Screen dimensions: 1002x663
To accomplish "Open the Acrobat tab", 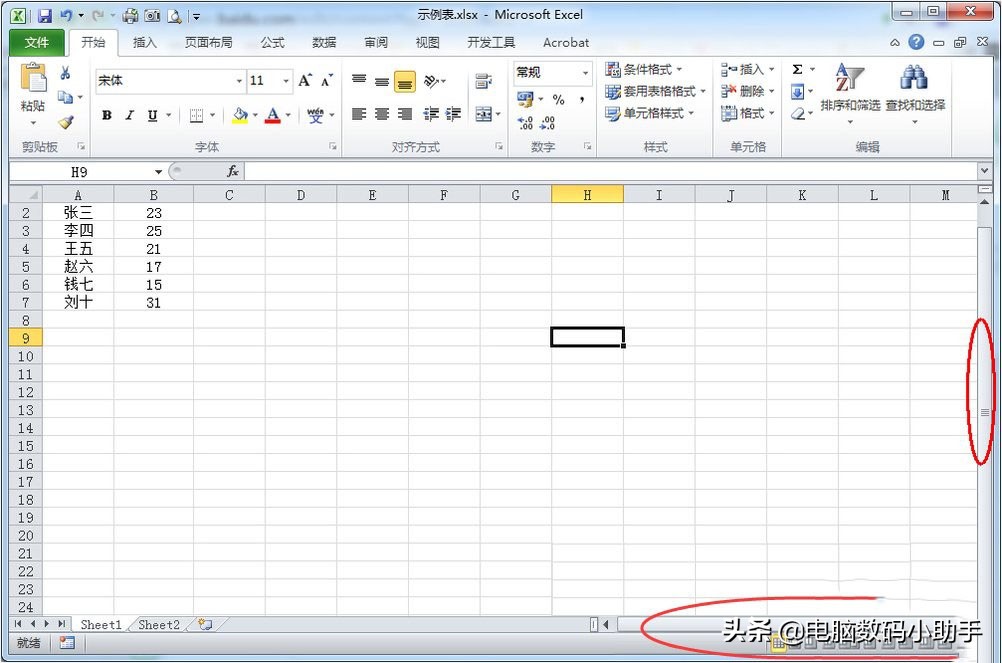I will tap(566, 43).
